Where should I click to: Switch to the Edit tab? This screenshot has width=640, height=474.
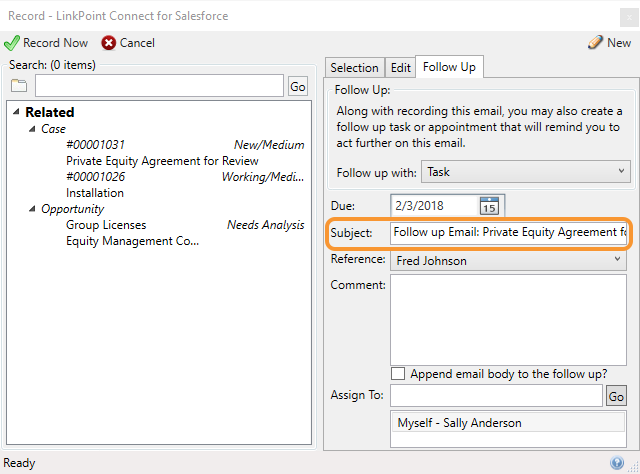pyautogui.click(x=400, y=68)
